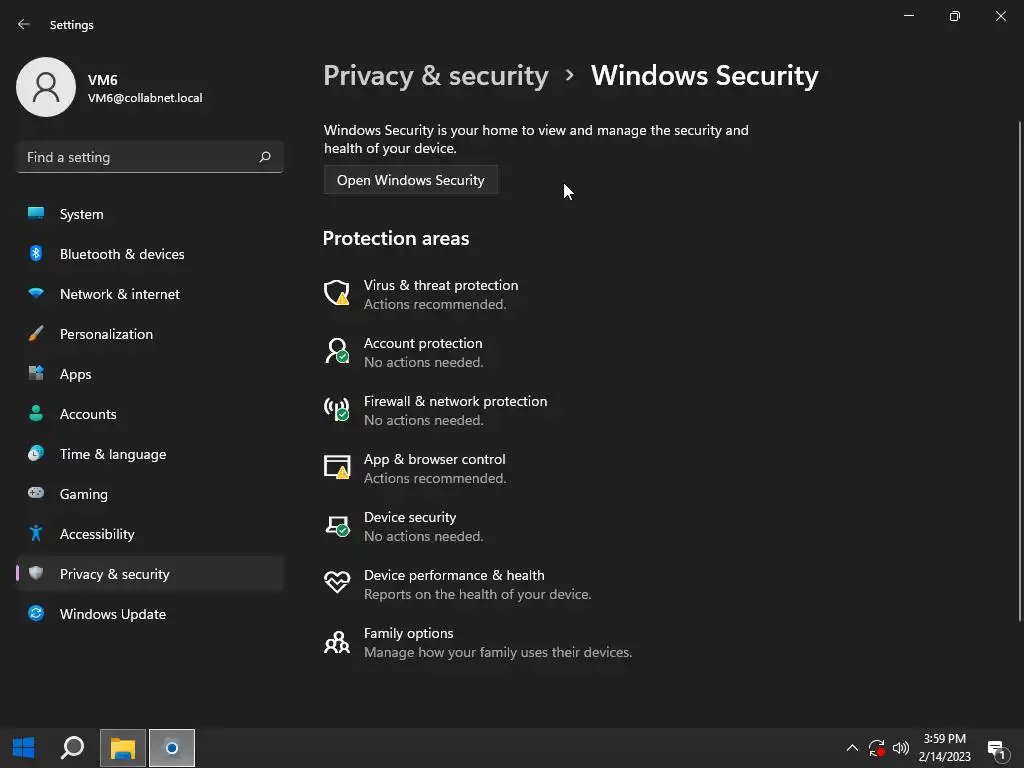Open the VM6 user profile avatar

pyautogui.click(x=46, y=87)
